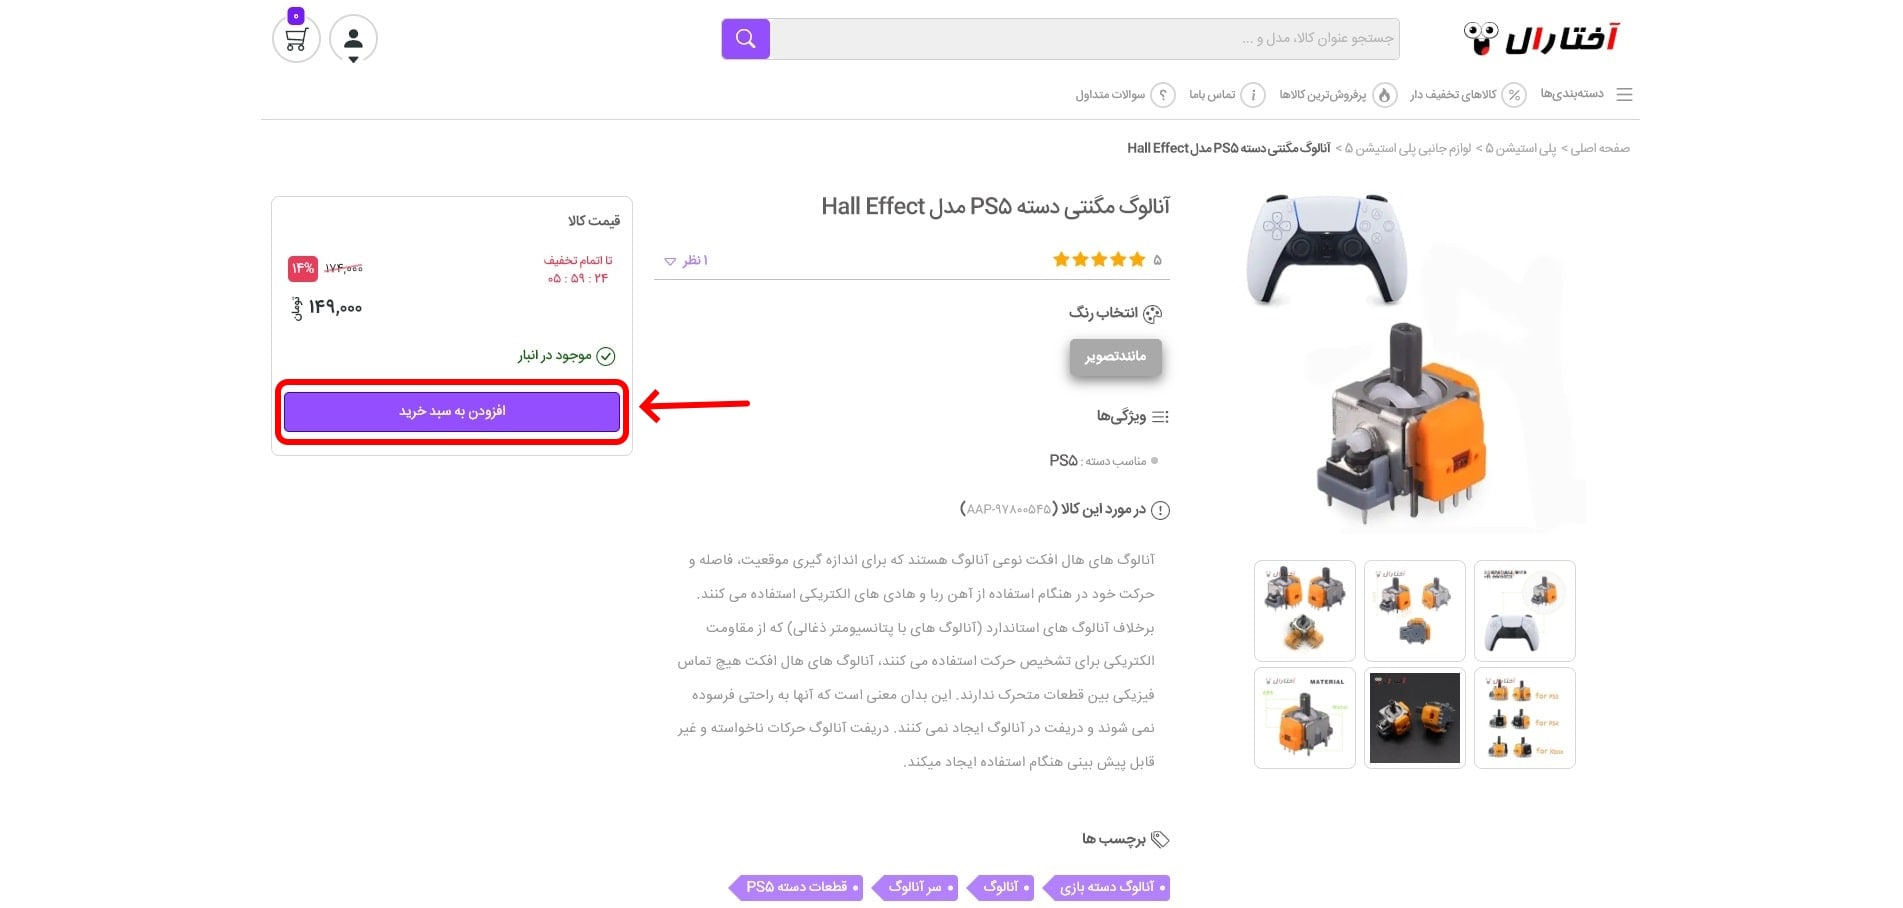Screen dimensions: 1903x908
Task: Select the 'مانندتصویر' color option
Action: [1116, 357]
